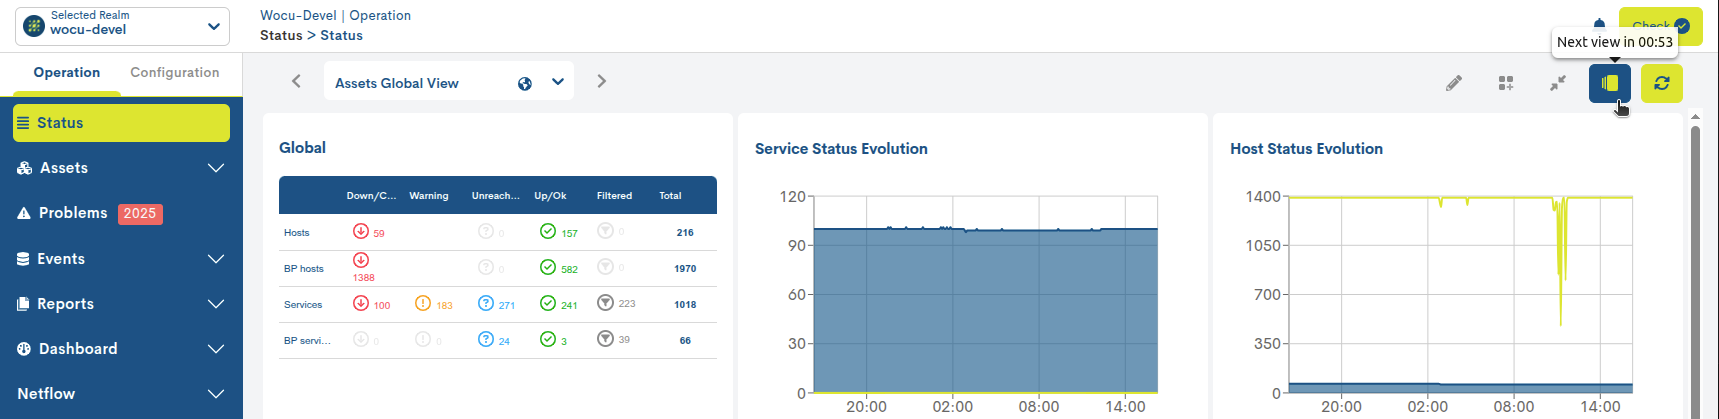Go to next view with right chevron
This screenshot has width=1719, height=419.
point(601,81)
